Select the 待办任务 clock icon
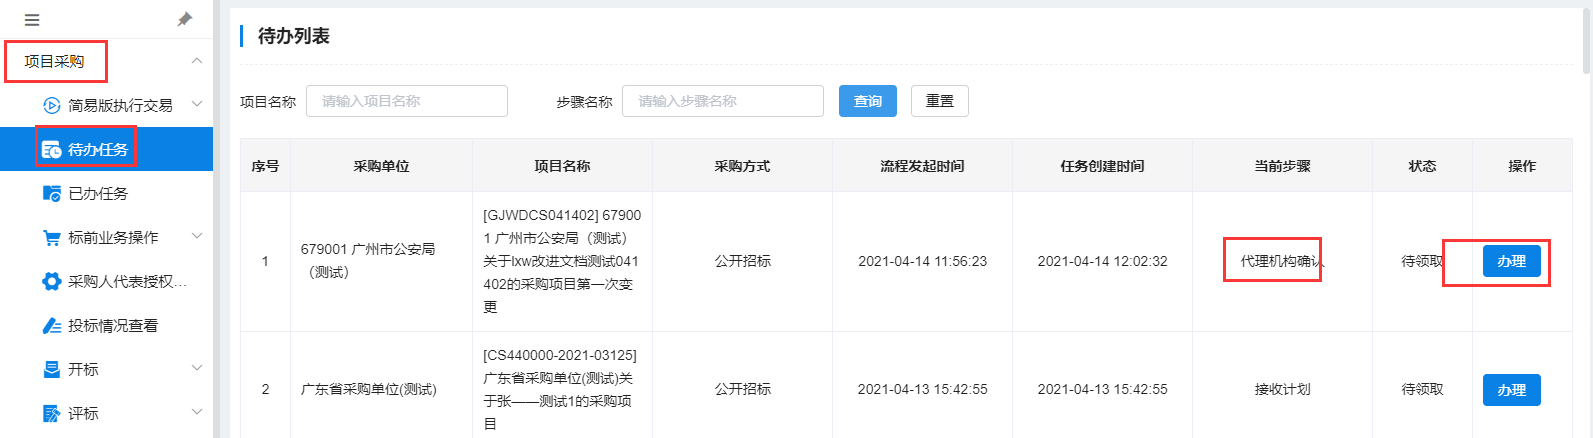 pos(52,149)
